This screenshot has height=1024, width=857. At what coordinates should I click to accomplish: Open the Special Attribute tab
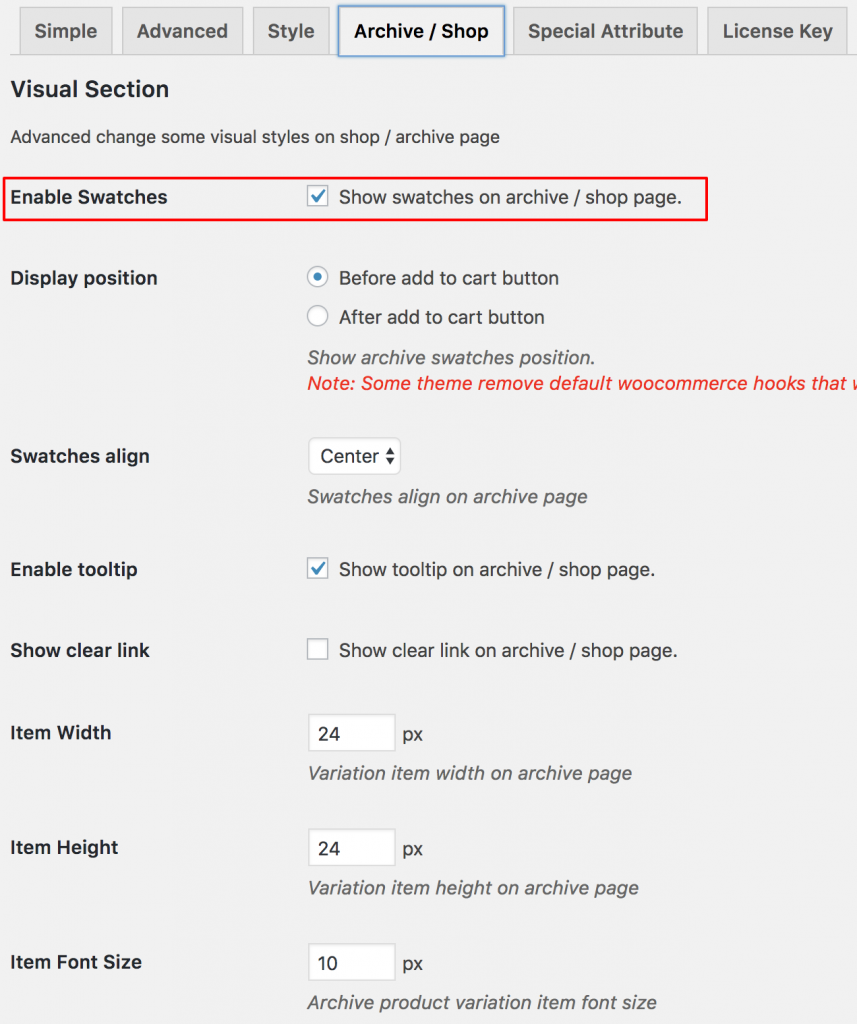pyautogui.click(x=604, y=31)
